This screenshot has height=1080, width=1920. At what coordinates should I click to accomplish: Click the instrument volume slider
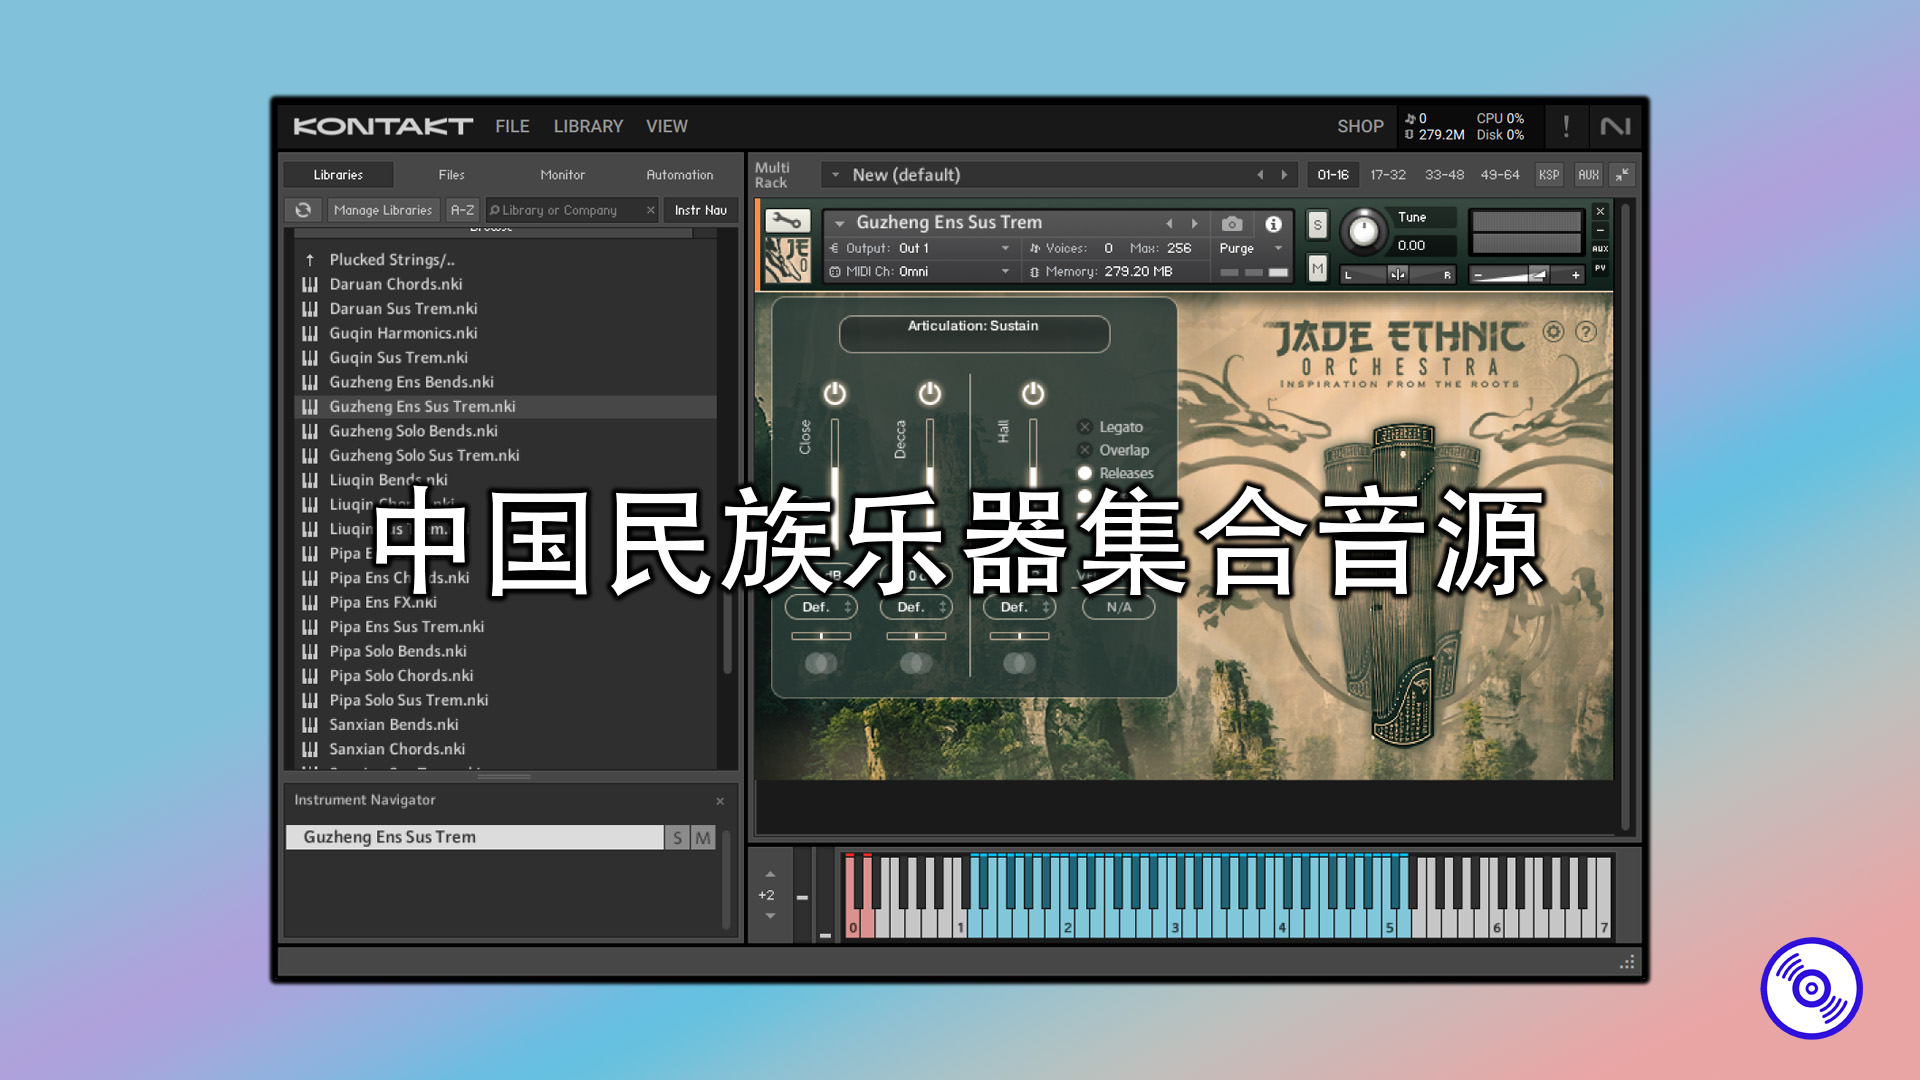click(1526, 275)
